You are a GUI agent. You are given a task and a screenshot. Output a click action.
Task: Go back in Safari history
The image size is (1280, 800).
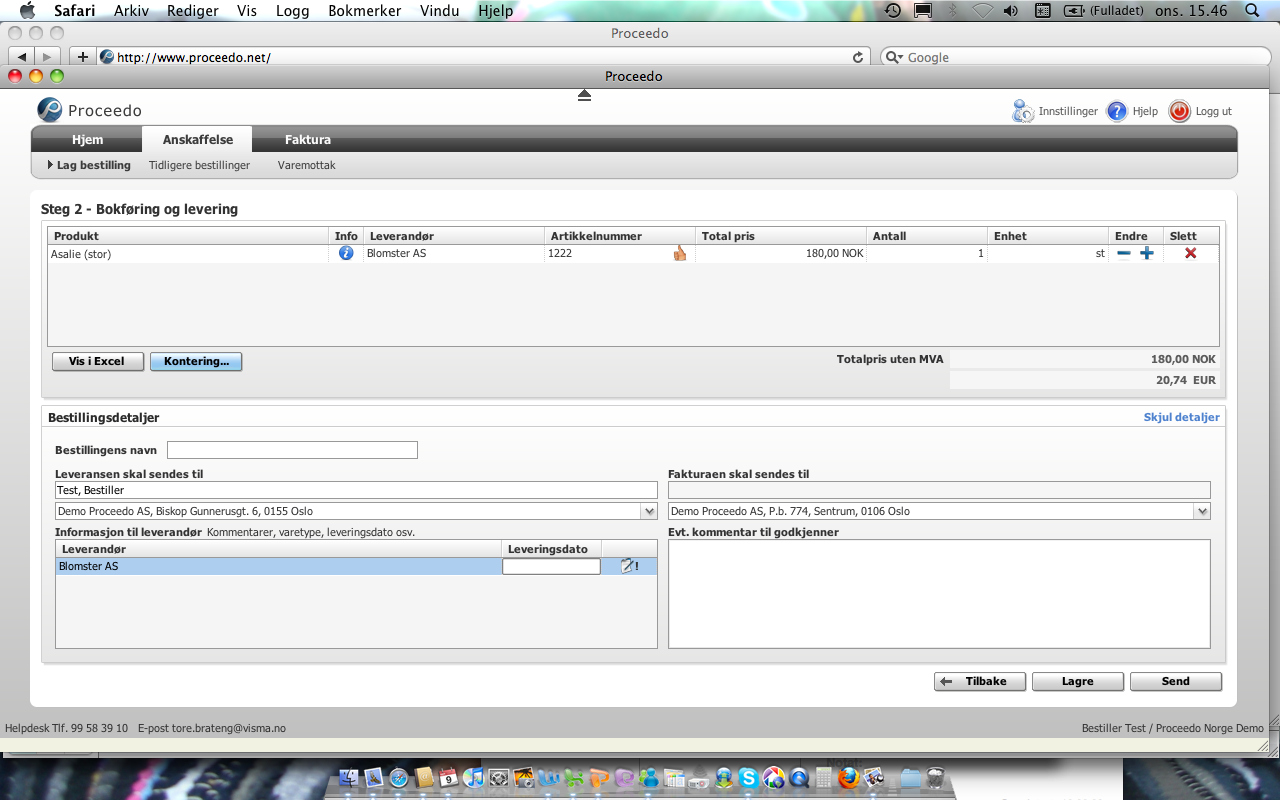click(22, 57)
